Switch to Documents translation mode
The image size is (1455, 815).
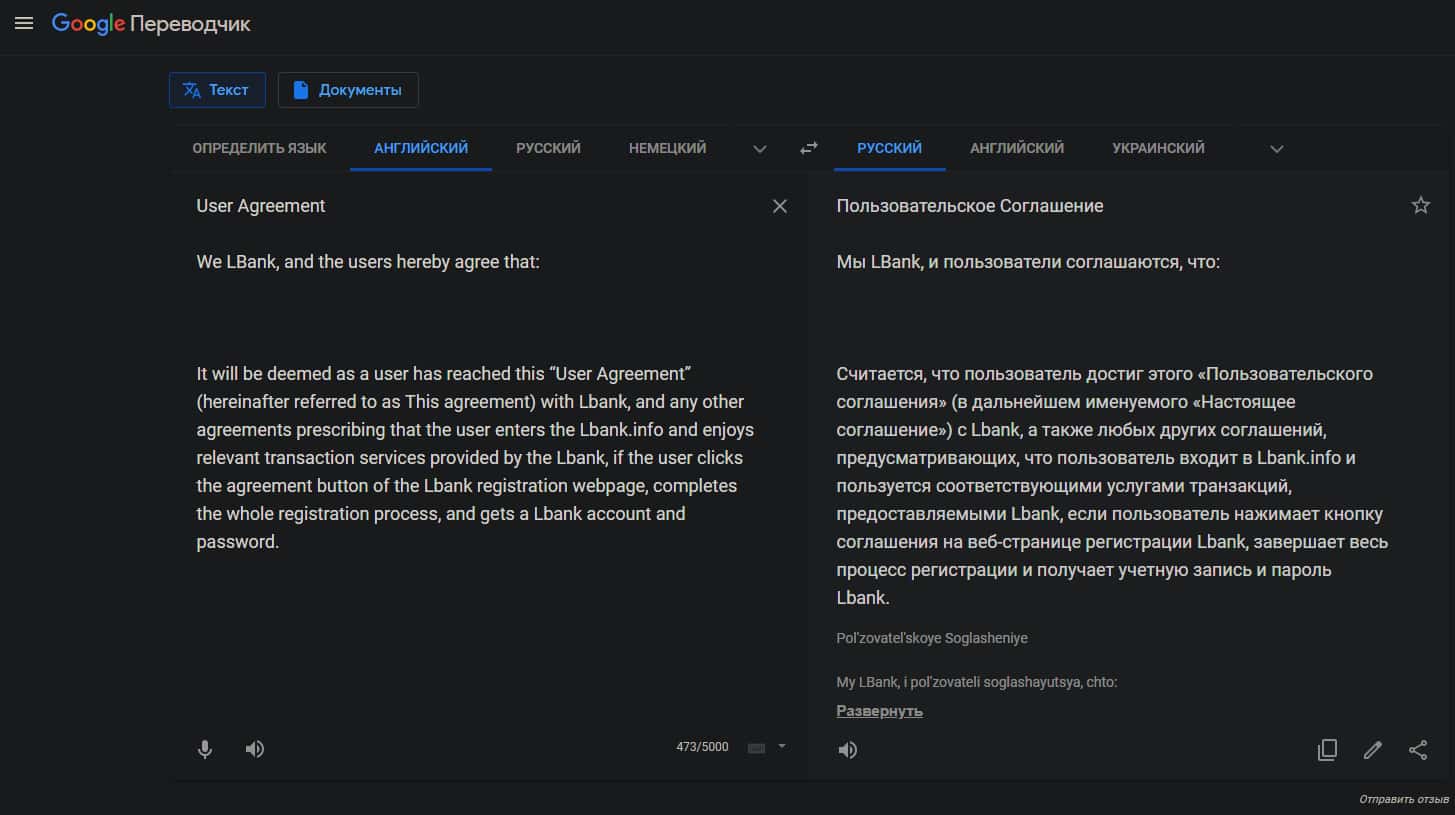pyautogui.click(x=348, y=90)
